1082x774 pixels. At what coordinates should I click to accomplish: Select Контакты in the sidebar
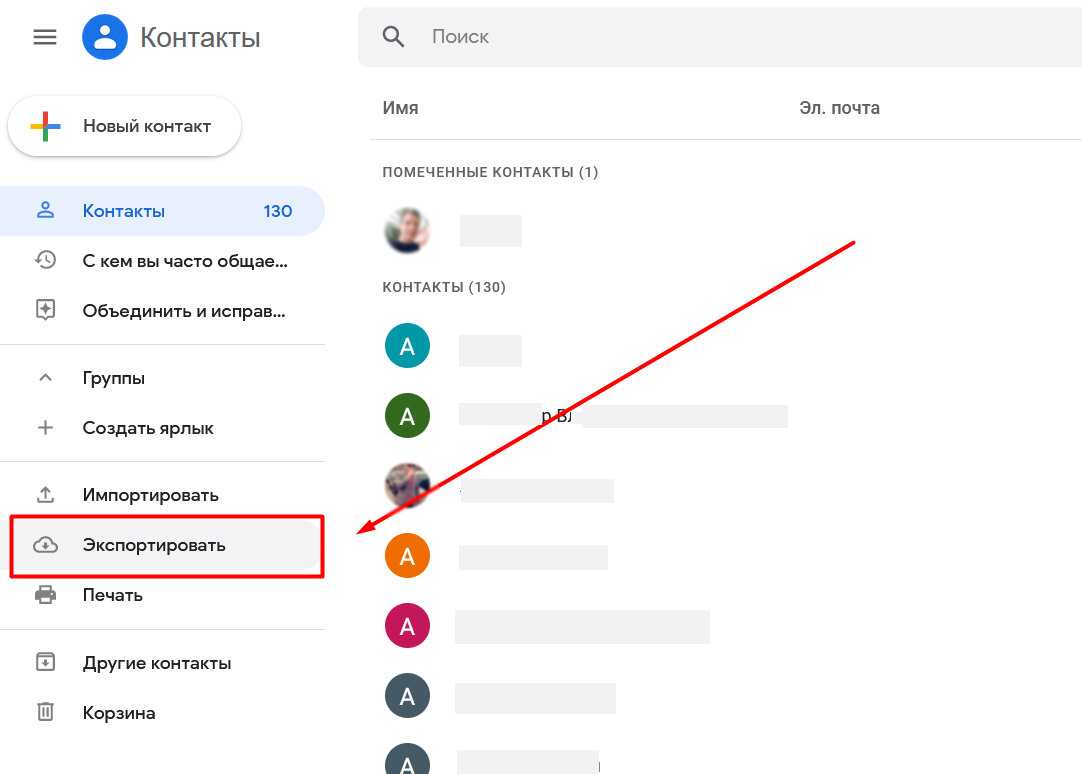coord(162,211)
